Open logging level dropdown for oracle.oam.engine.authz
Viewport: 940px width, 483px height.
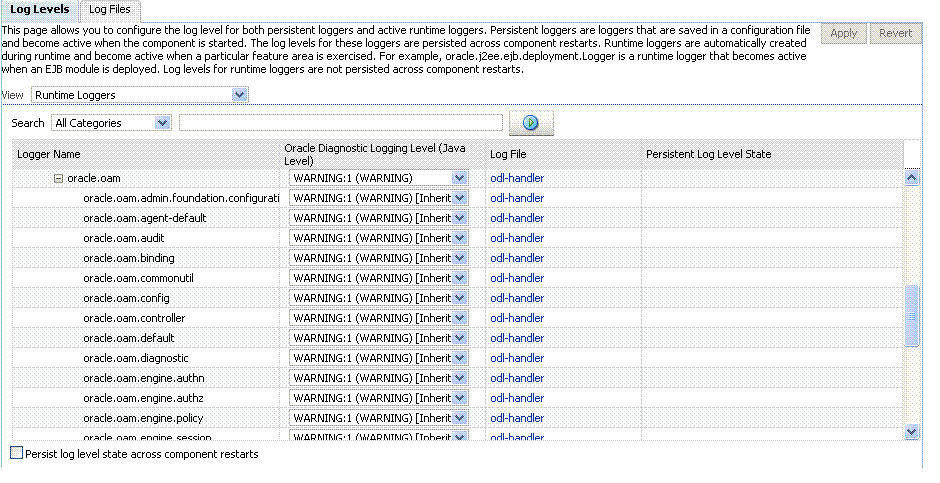point(378,398)
